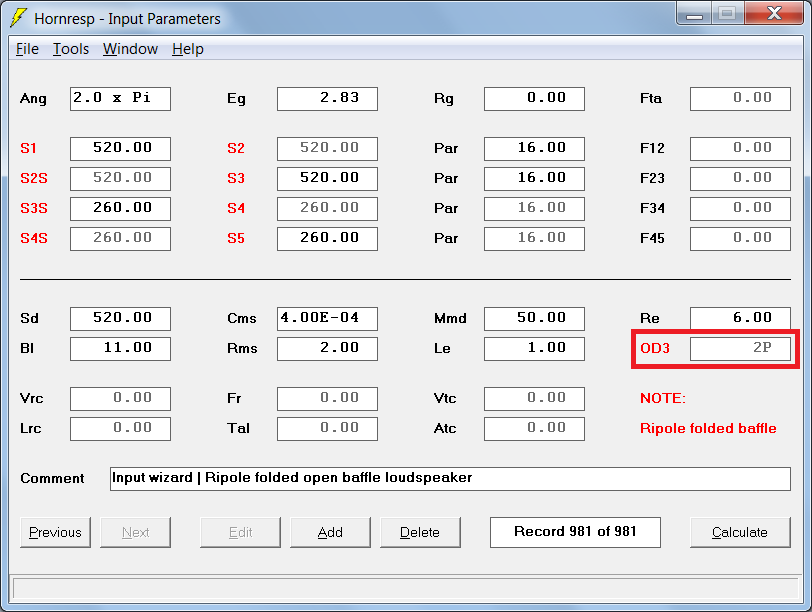Click the Vrc input field
Viewport: 812px width, 612px height.
120,399
